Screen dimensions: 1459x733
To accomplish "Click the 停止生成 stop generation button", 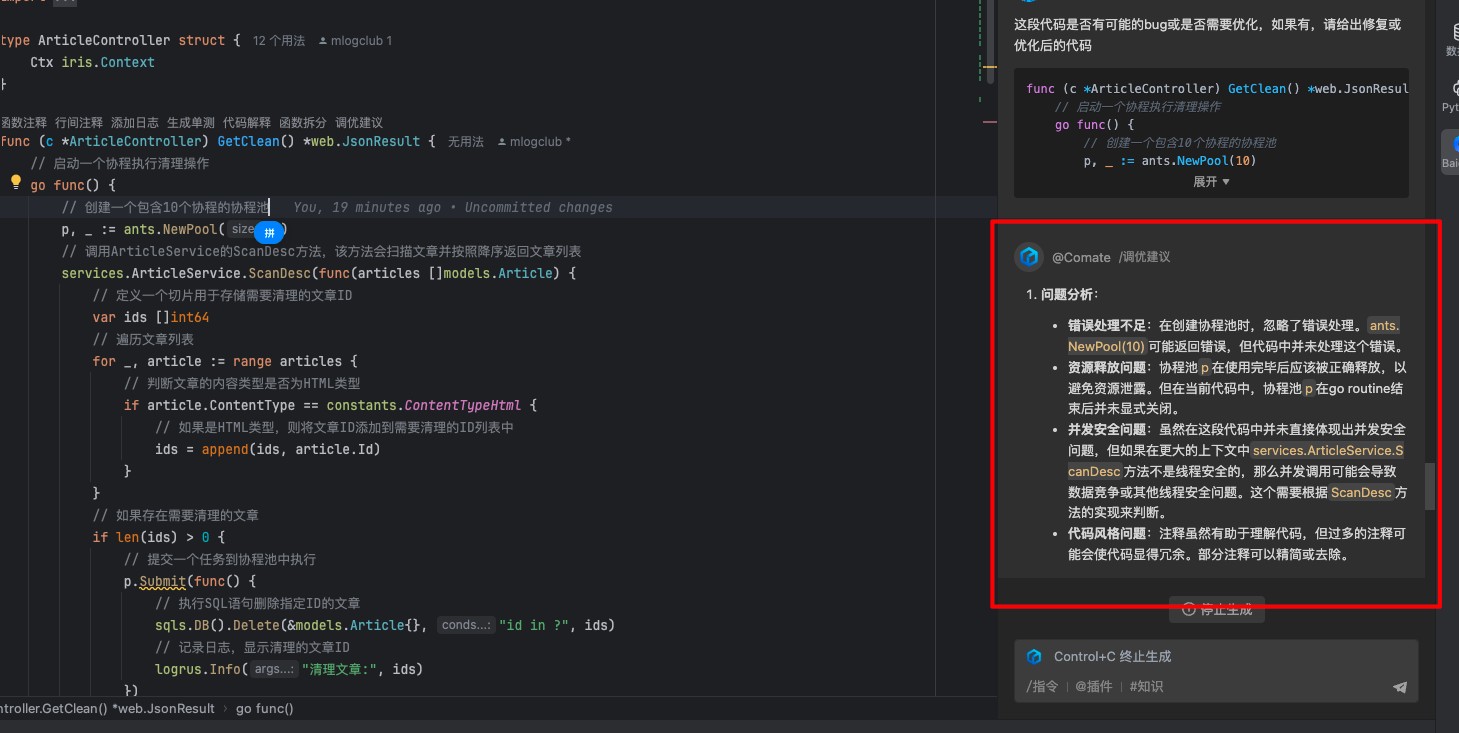I will coord(1217,609).
